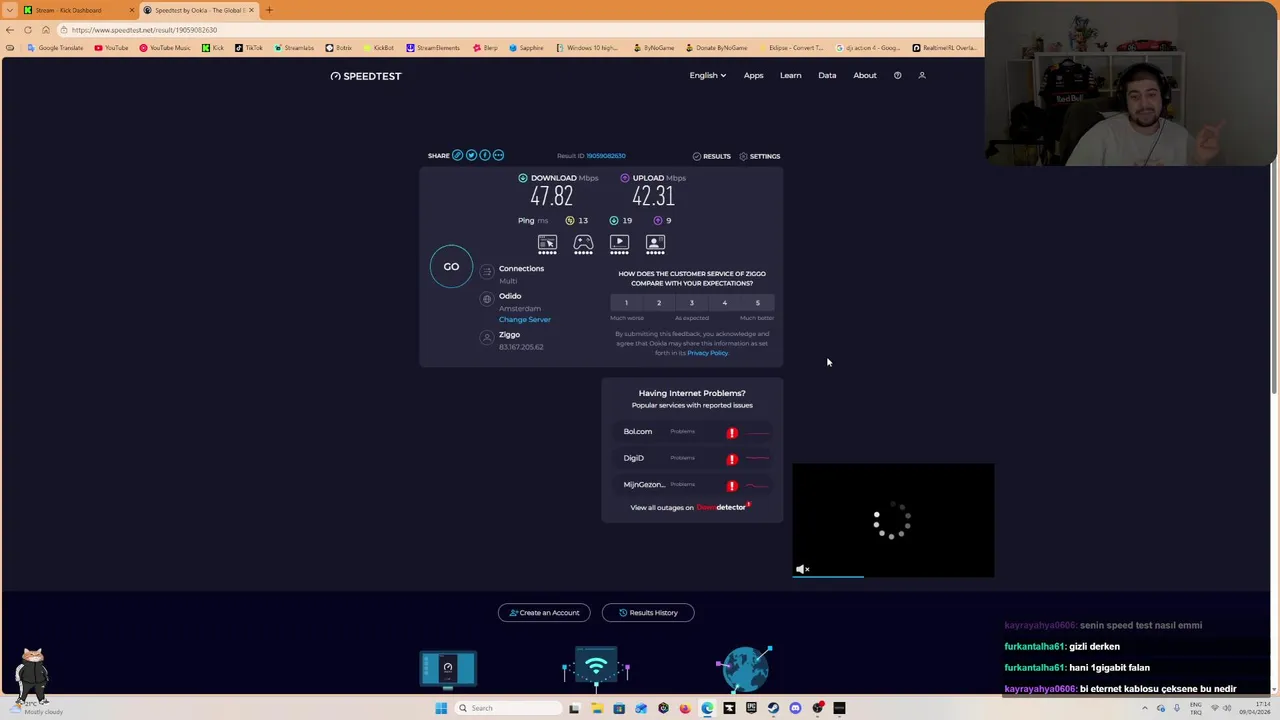The height and width of the screenshot is (720, 1280).
Task: Open SETTINGS page
Action: 759,156
